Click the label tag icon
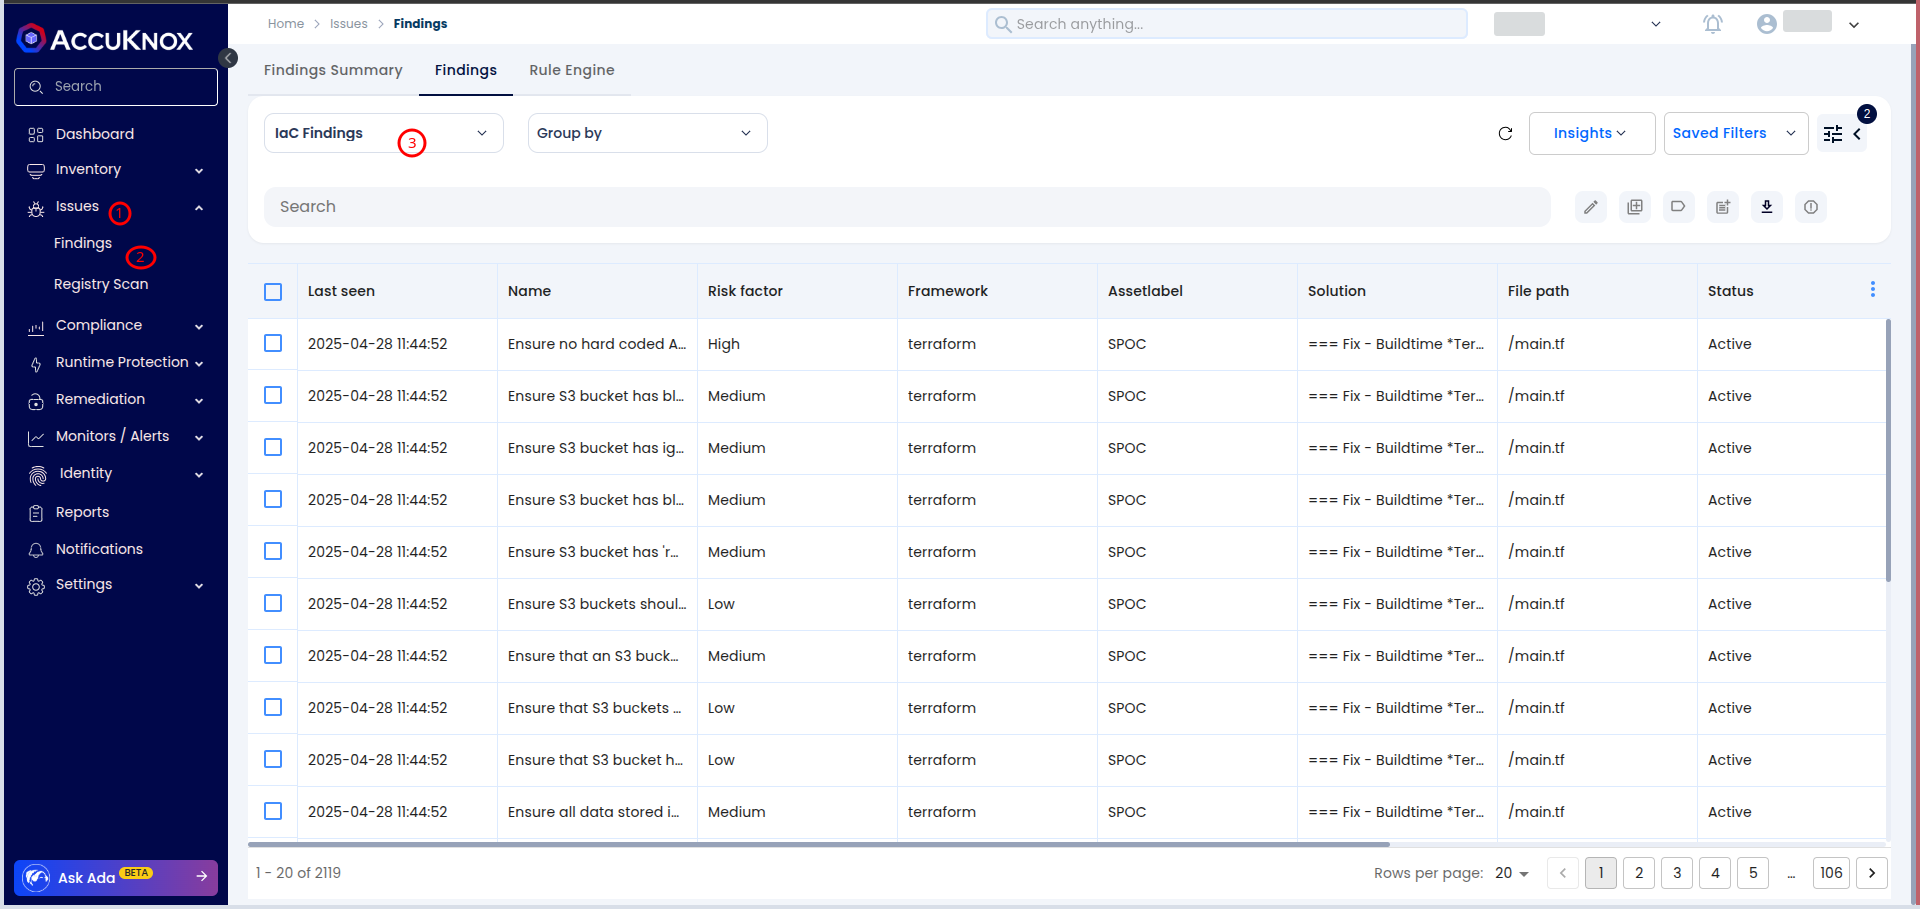The height and width of the screenshot is (909, 1920). coord(1679,207)
